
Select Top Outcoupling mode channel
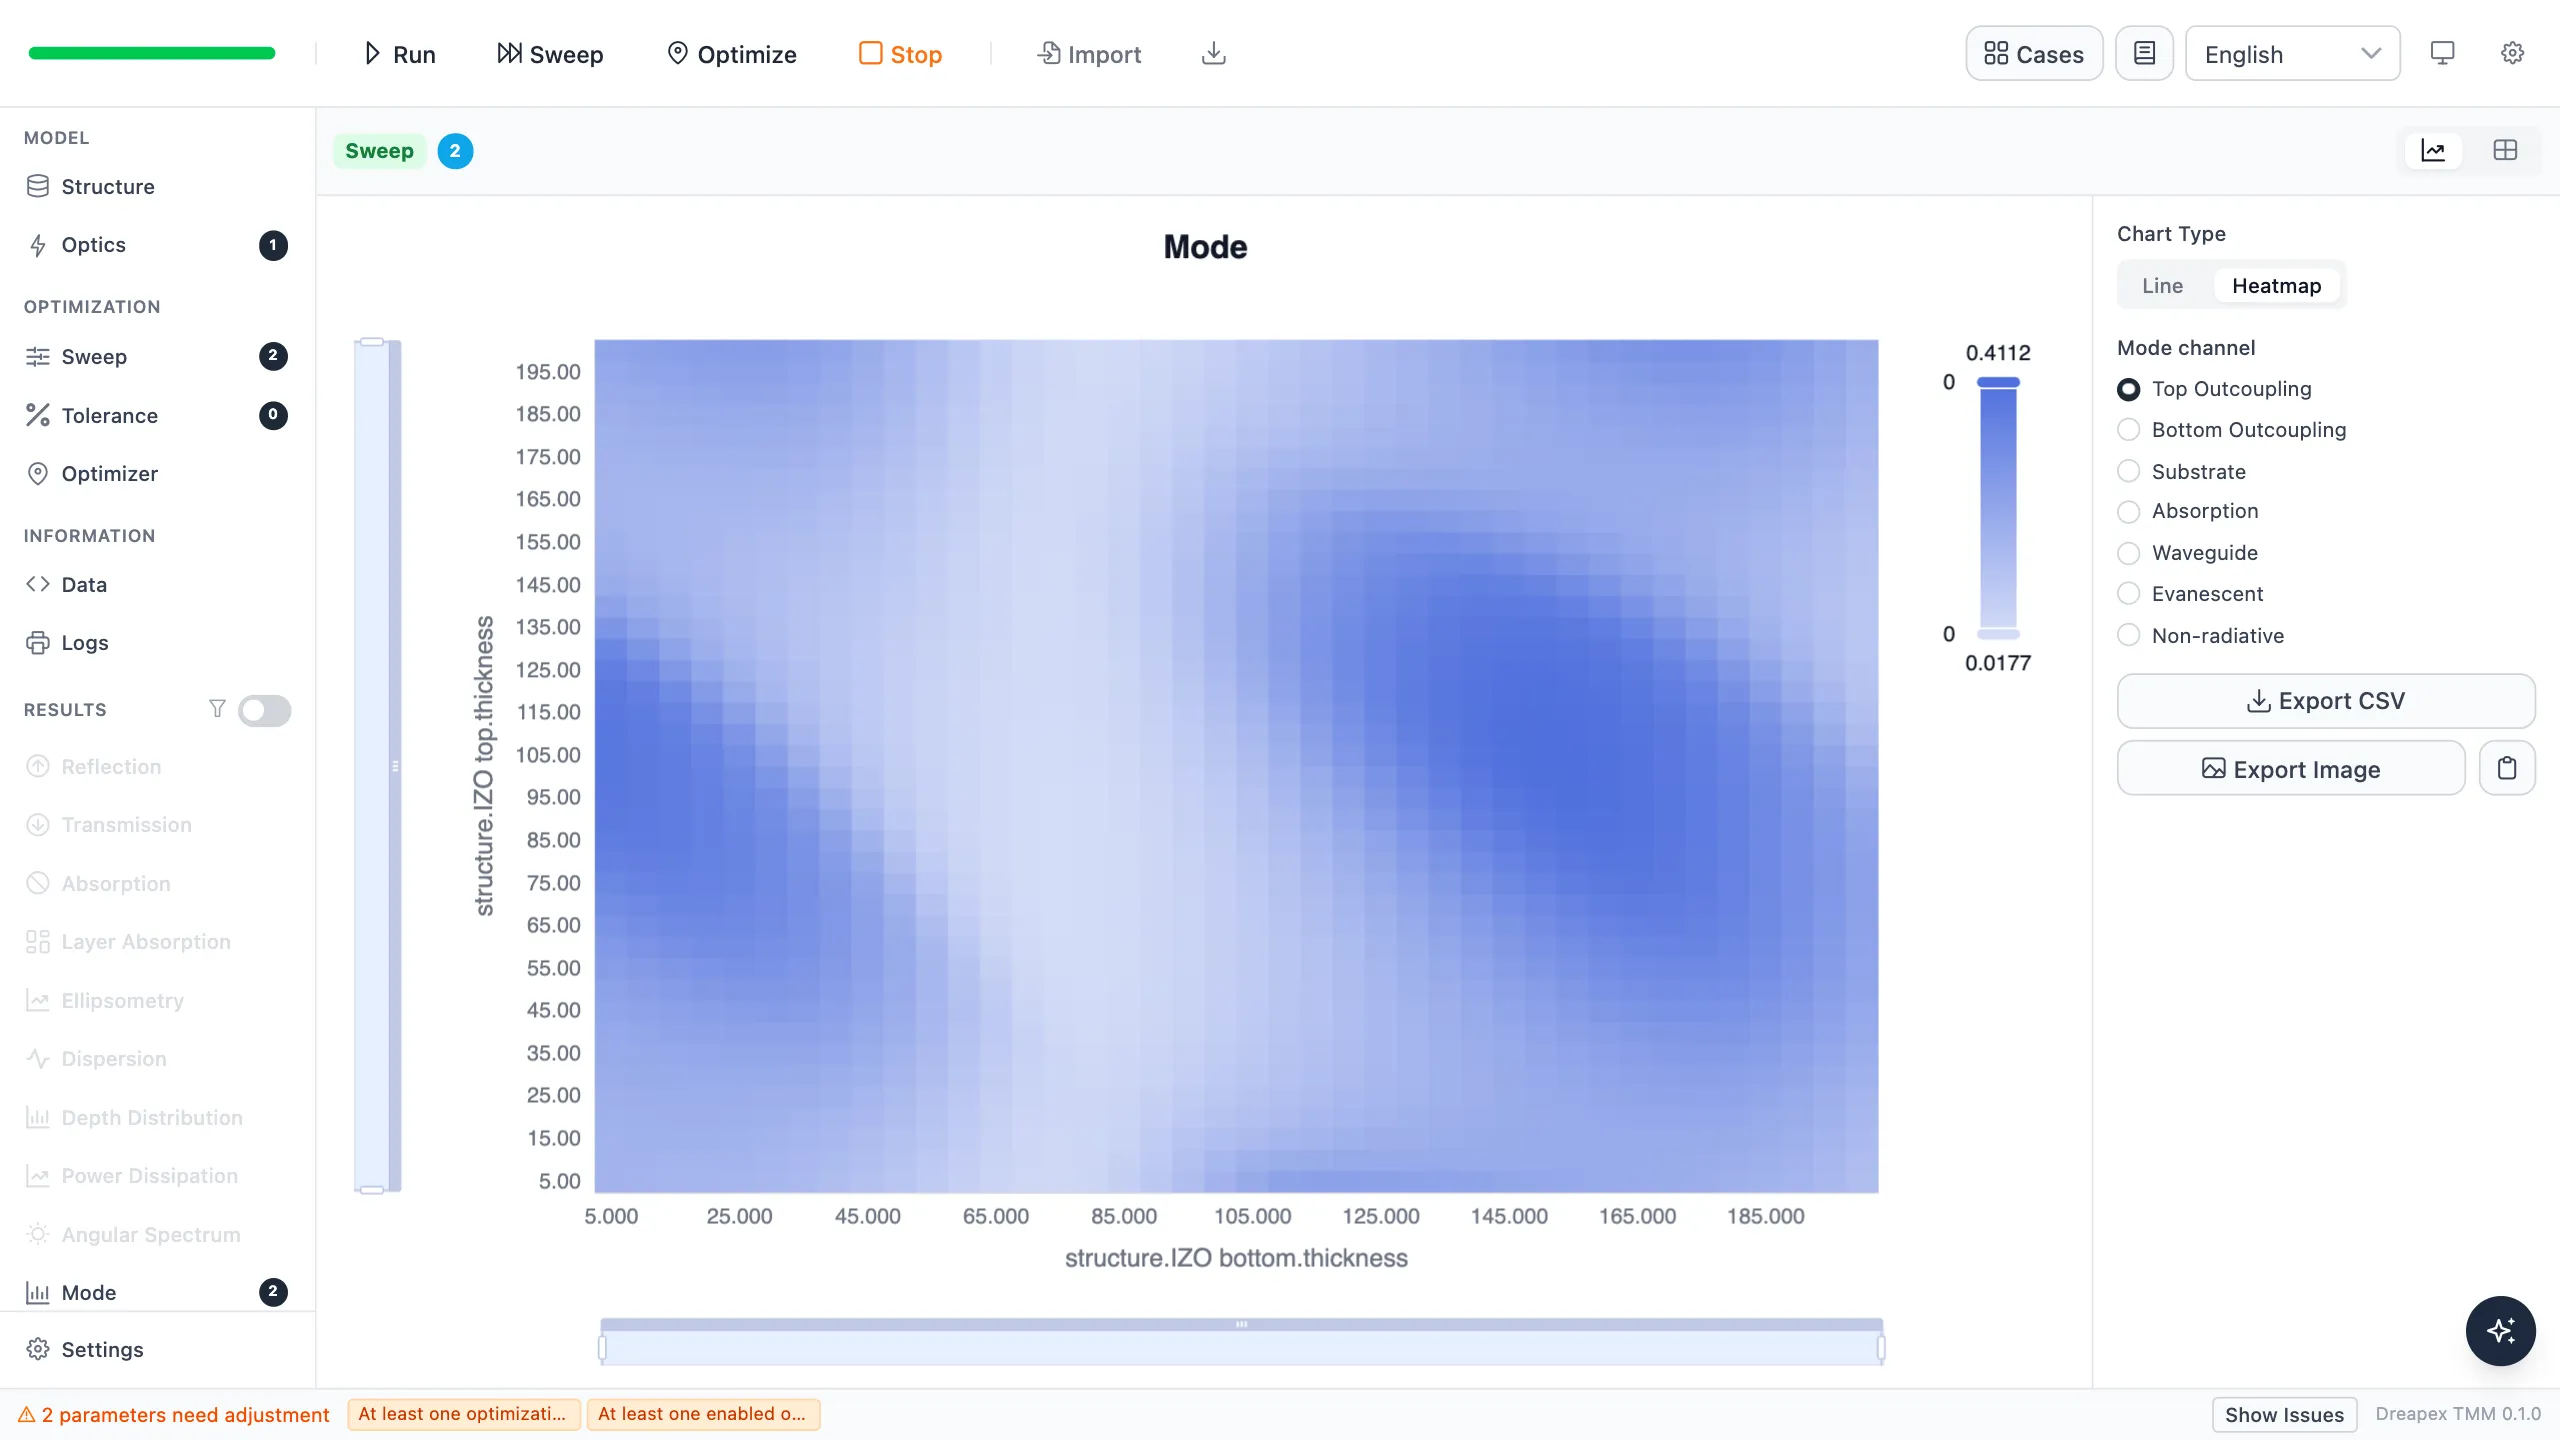pyautogui.click(x=2214, y=389)
